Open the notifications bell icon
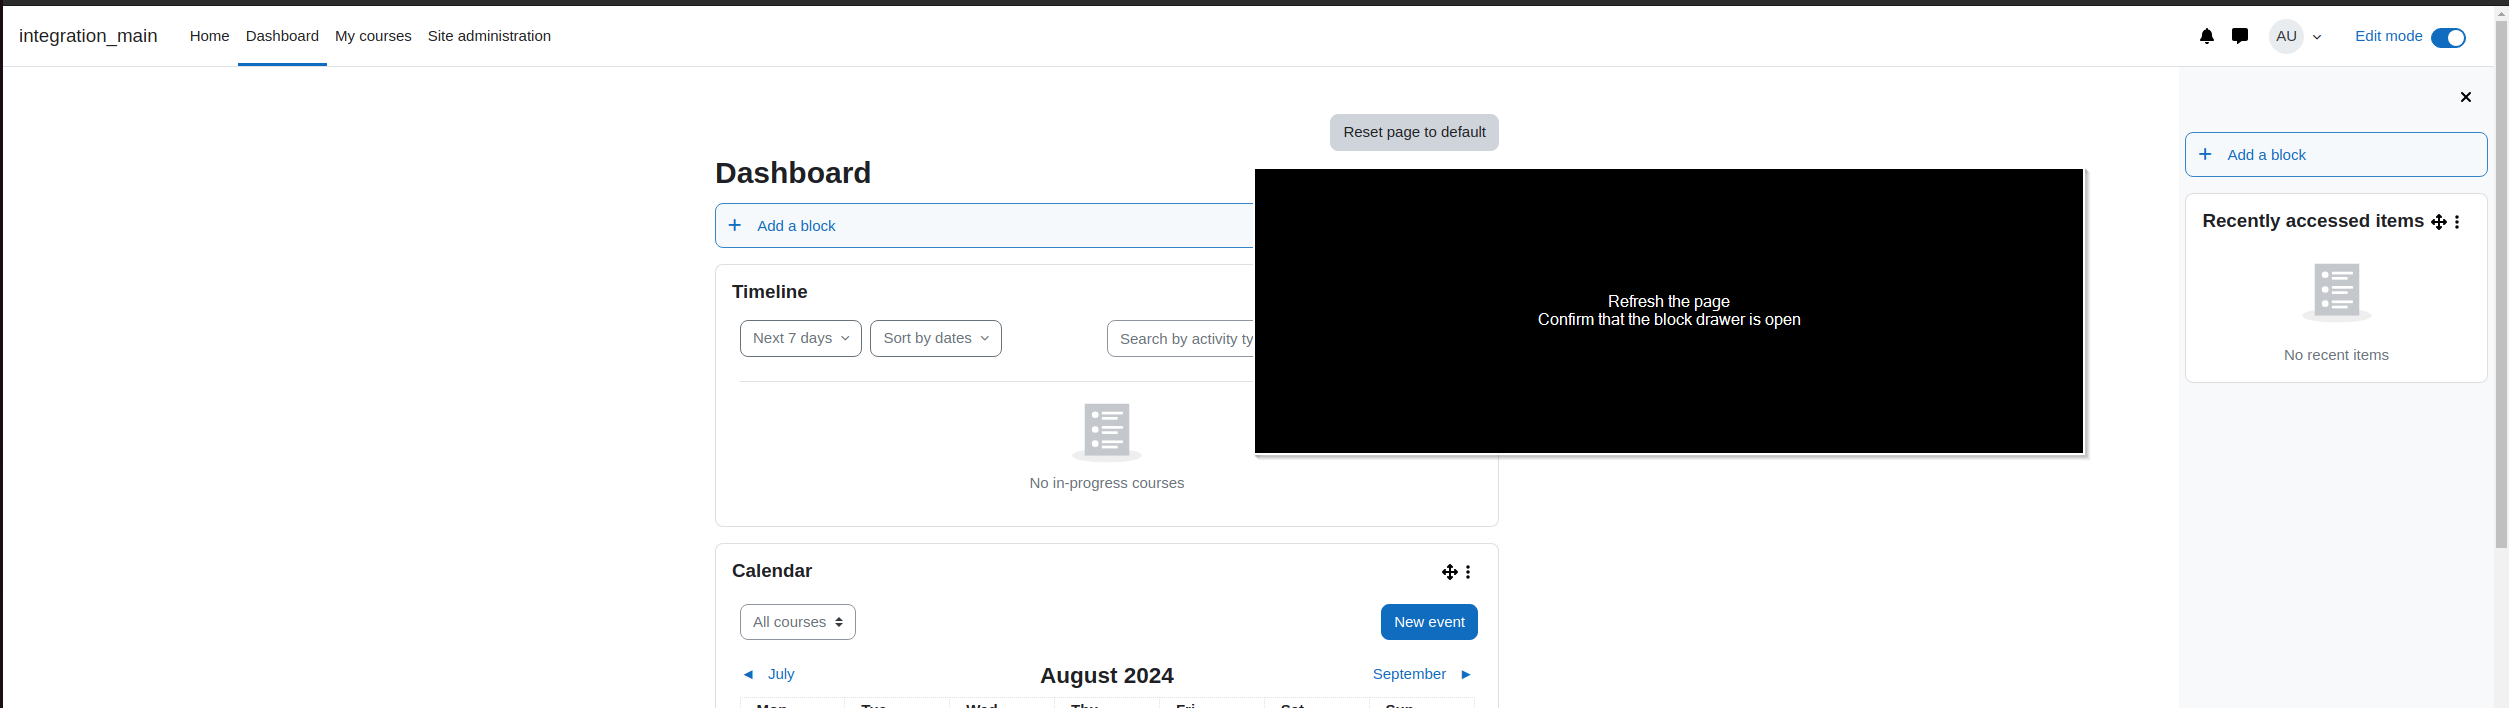Viewport: 2509px width, 708px height. tap(2206, 36)
